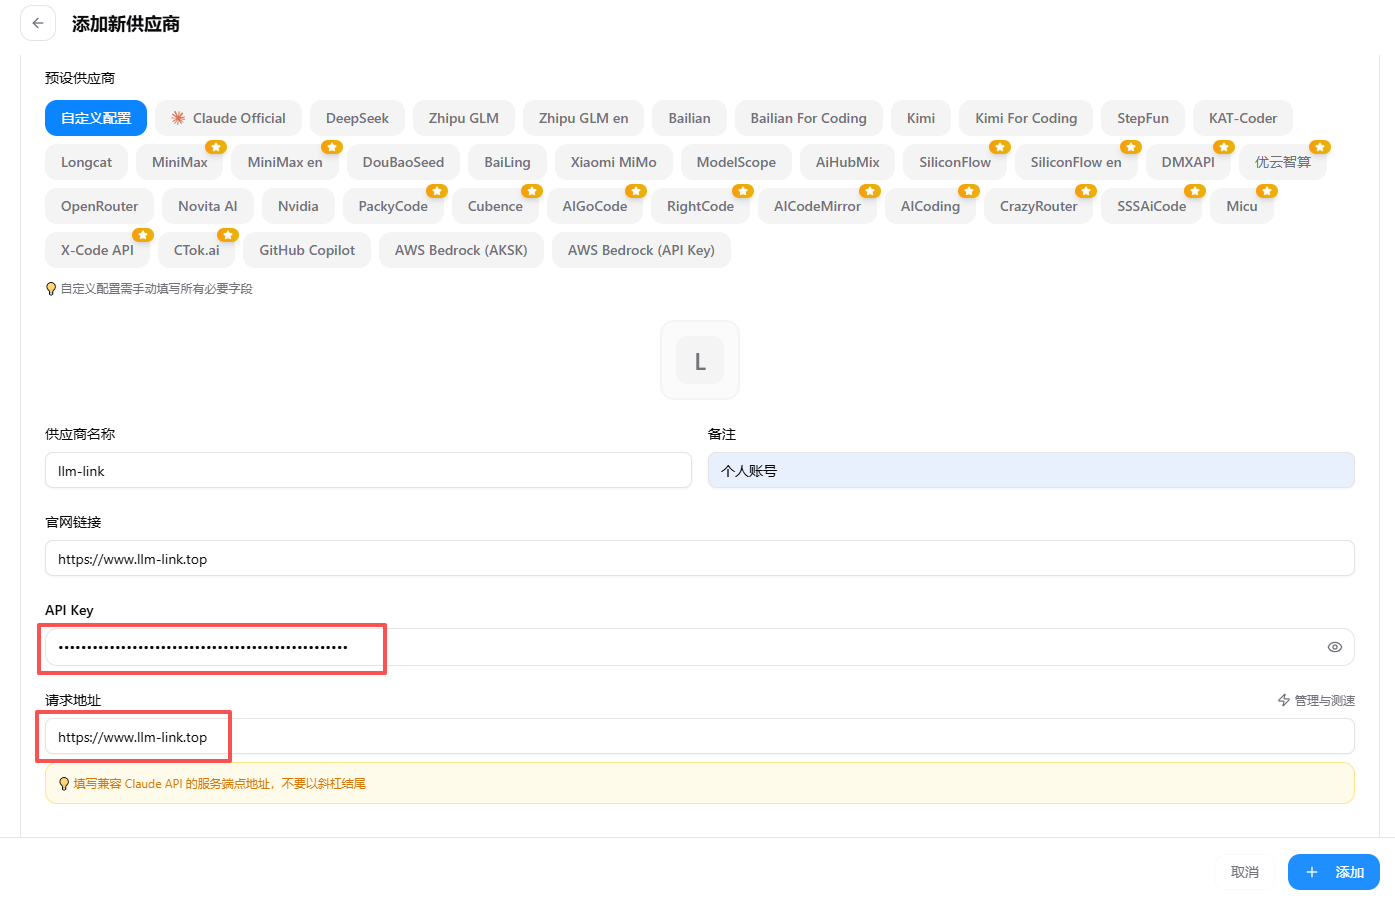Select the Cubence preset
This screenshot has width=1395, height=900.
495,206
